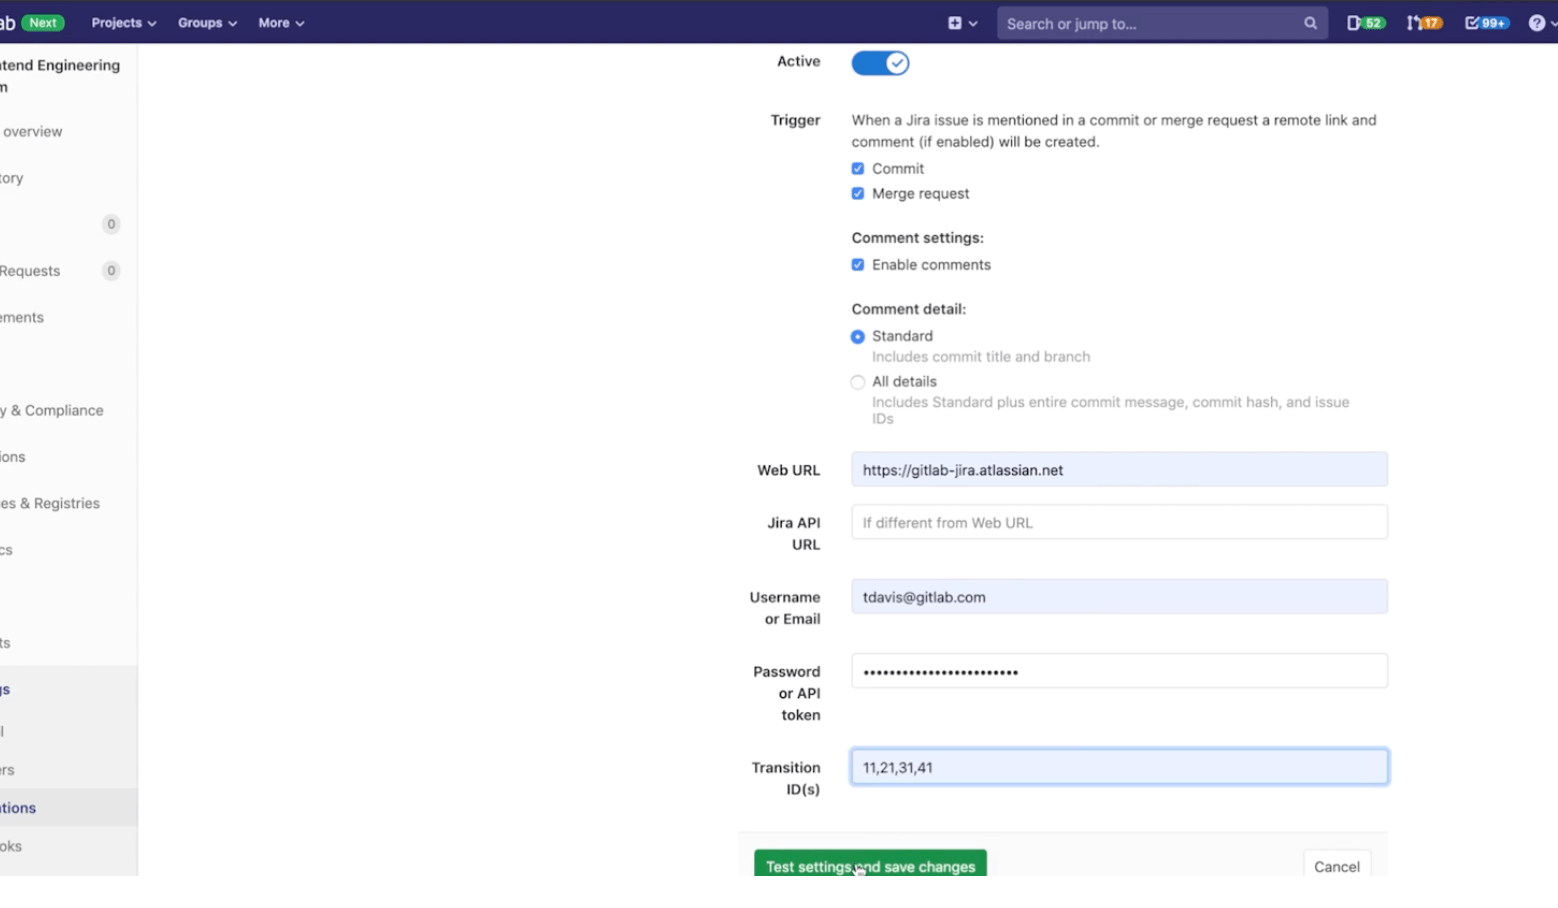Click the Help question mark icon
The image size is (1558, 908).
(1537, 21)
